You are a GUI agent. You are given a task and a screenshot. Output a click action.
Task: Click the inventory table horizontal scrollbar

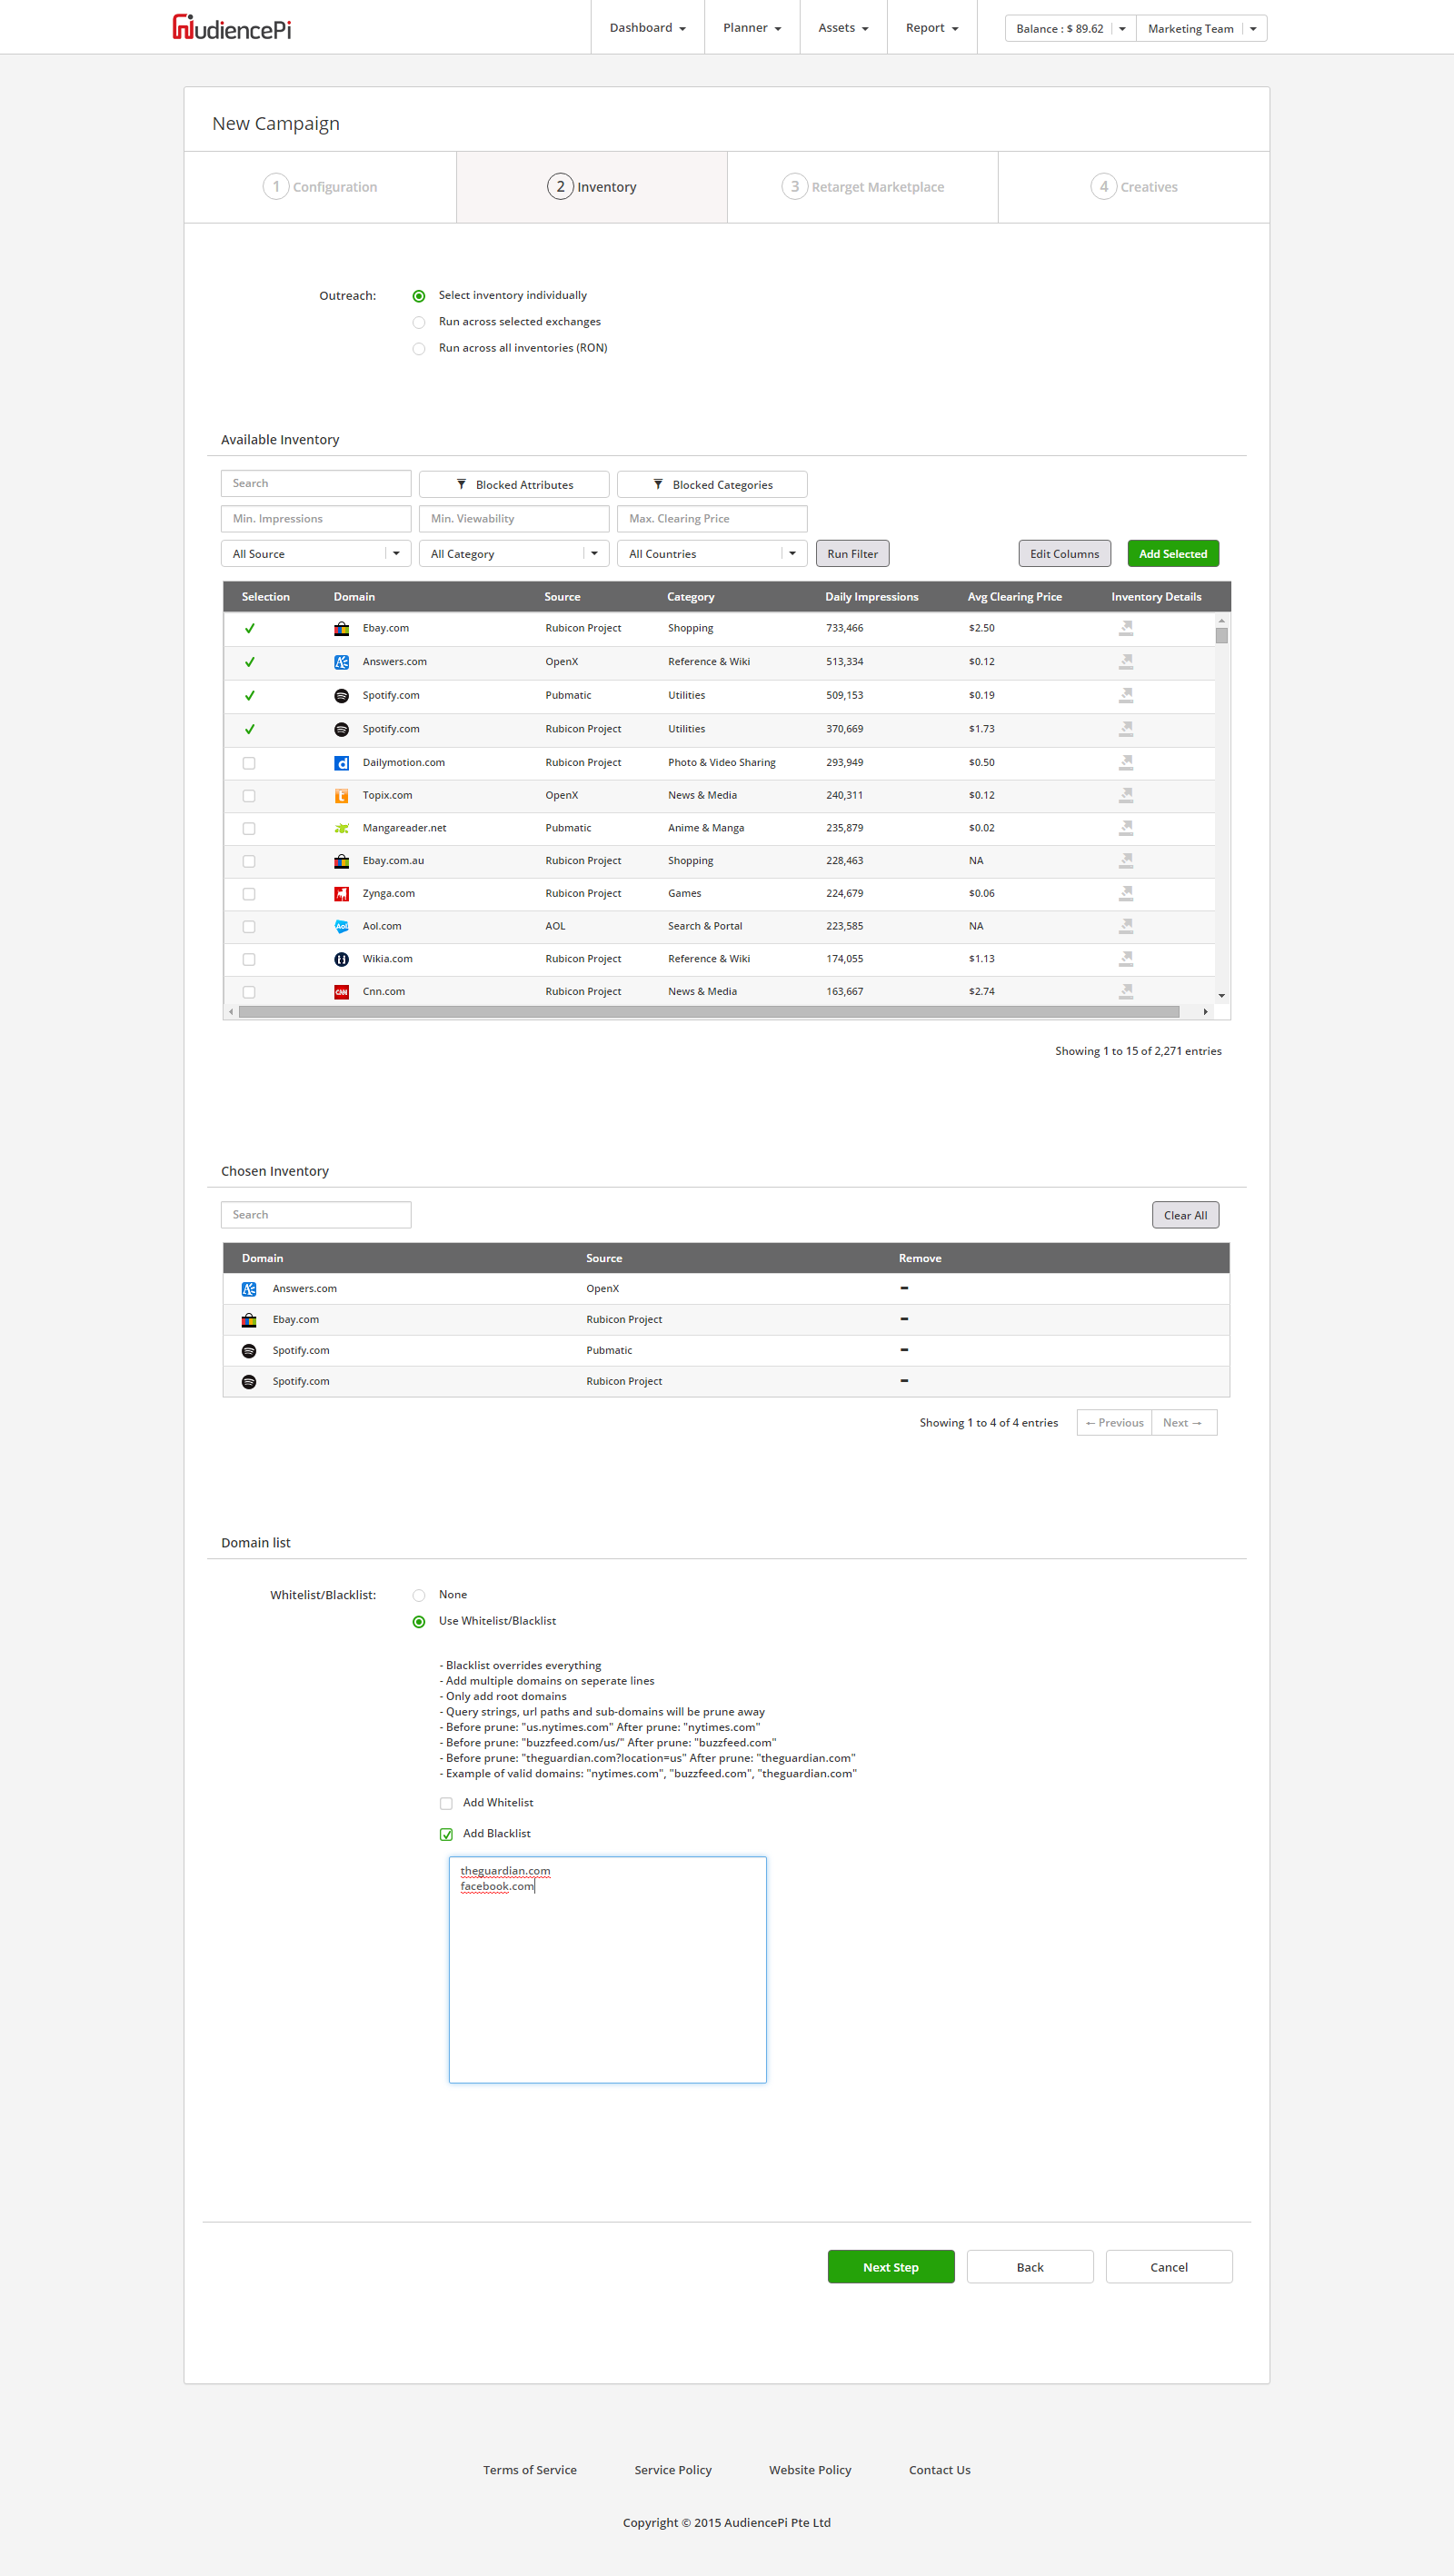(708, 1012)
